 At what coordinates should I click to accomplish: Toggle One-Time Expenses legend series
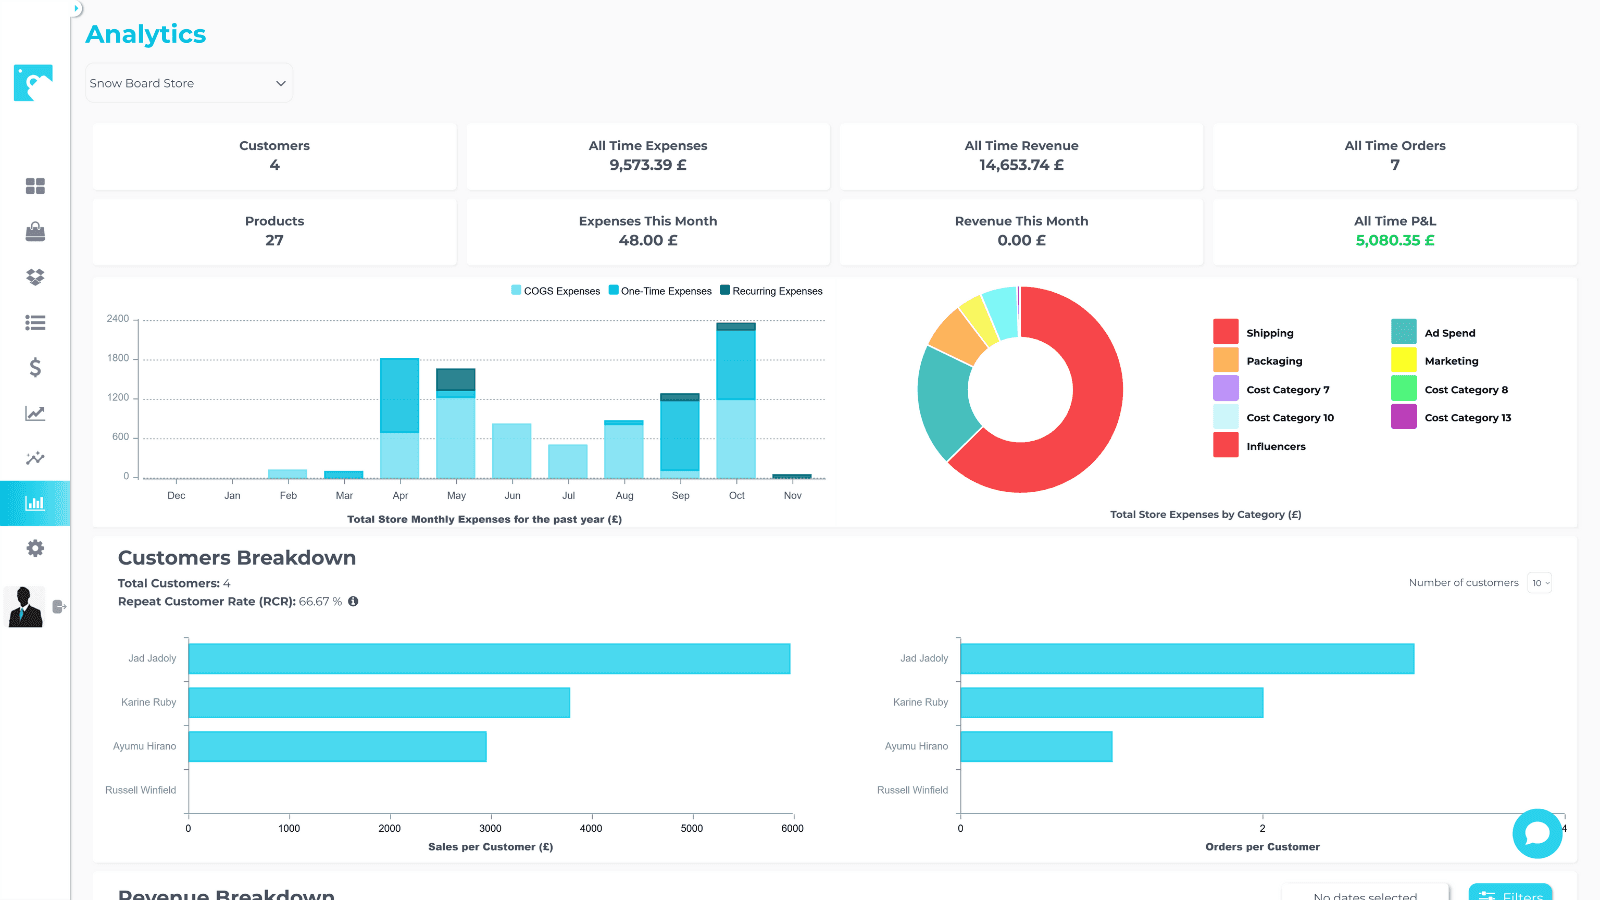click(x=660, y=291)
